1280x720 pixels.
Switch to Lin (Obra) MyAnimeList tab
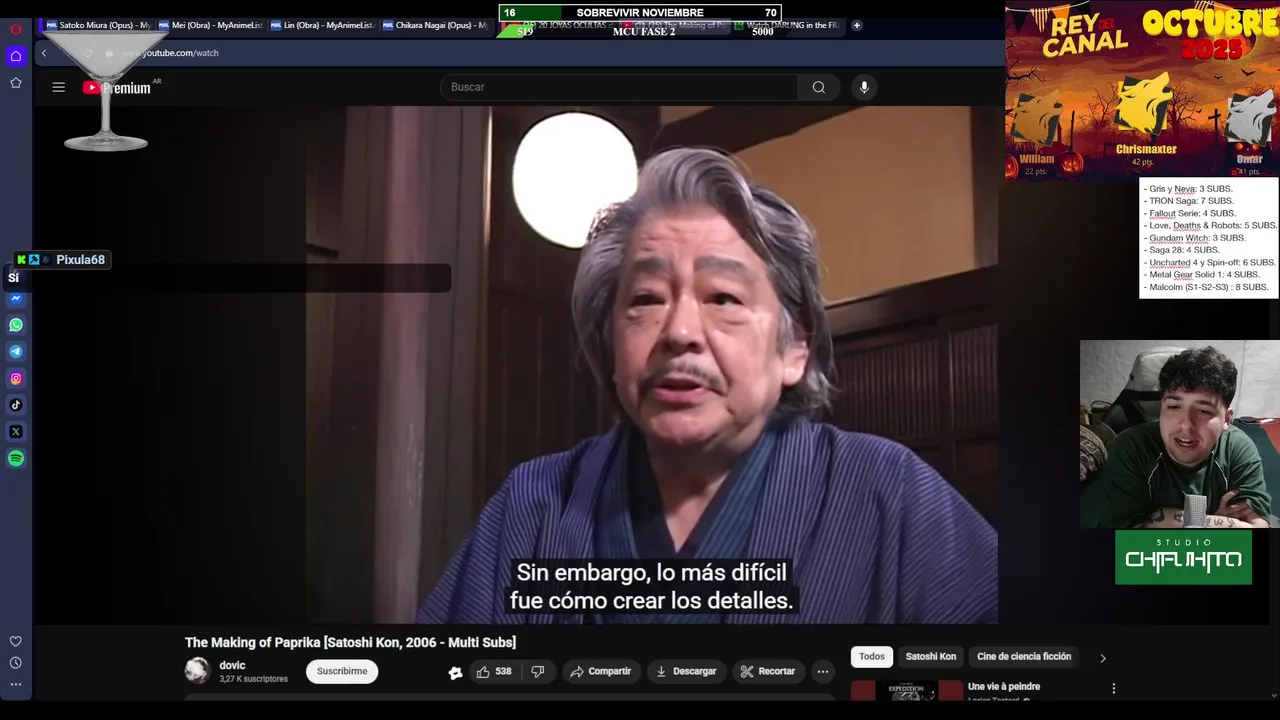(x=322, y=25)
